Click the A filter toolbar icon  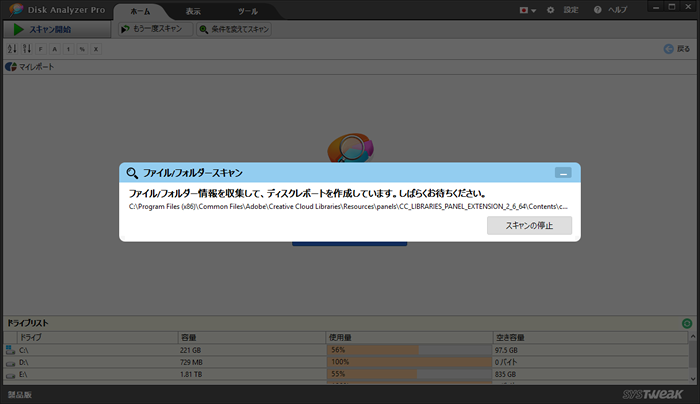click(54, 49)
